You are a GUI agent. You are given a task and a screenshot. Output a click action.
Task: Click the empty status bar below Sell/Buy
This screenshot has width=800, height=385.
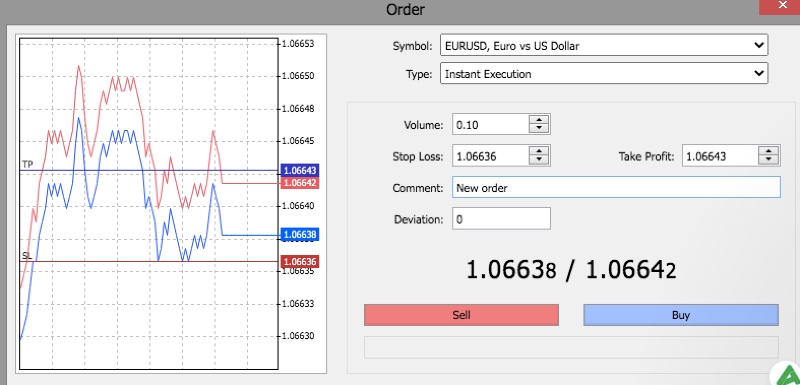[x=571, y=347]
